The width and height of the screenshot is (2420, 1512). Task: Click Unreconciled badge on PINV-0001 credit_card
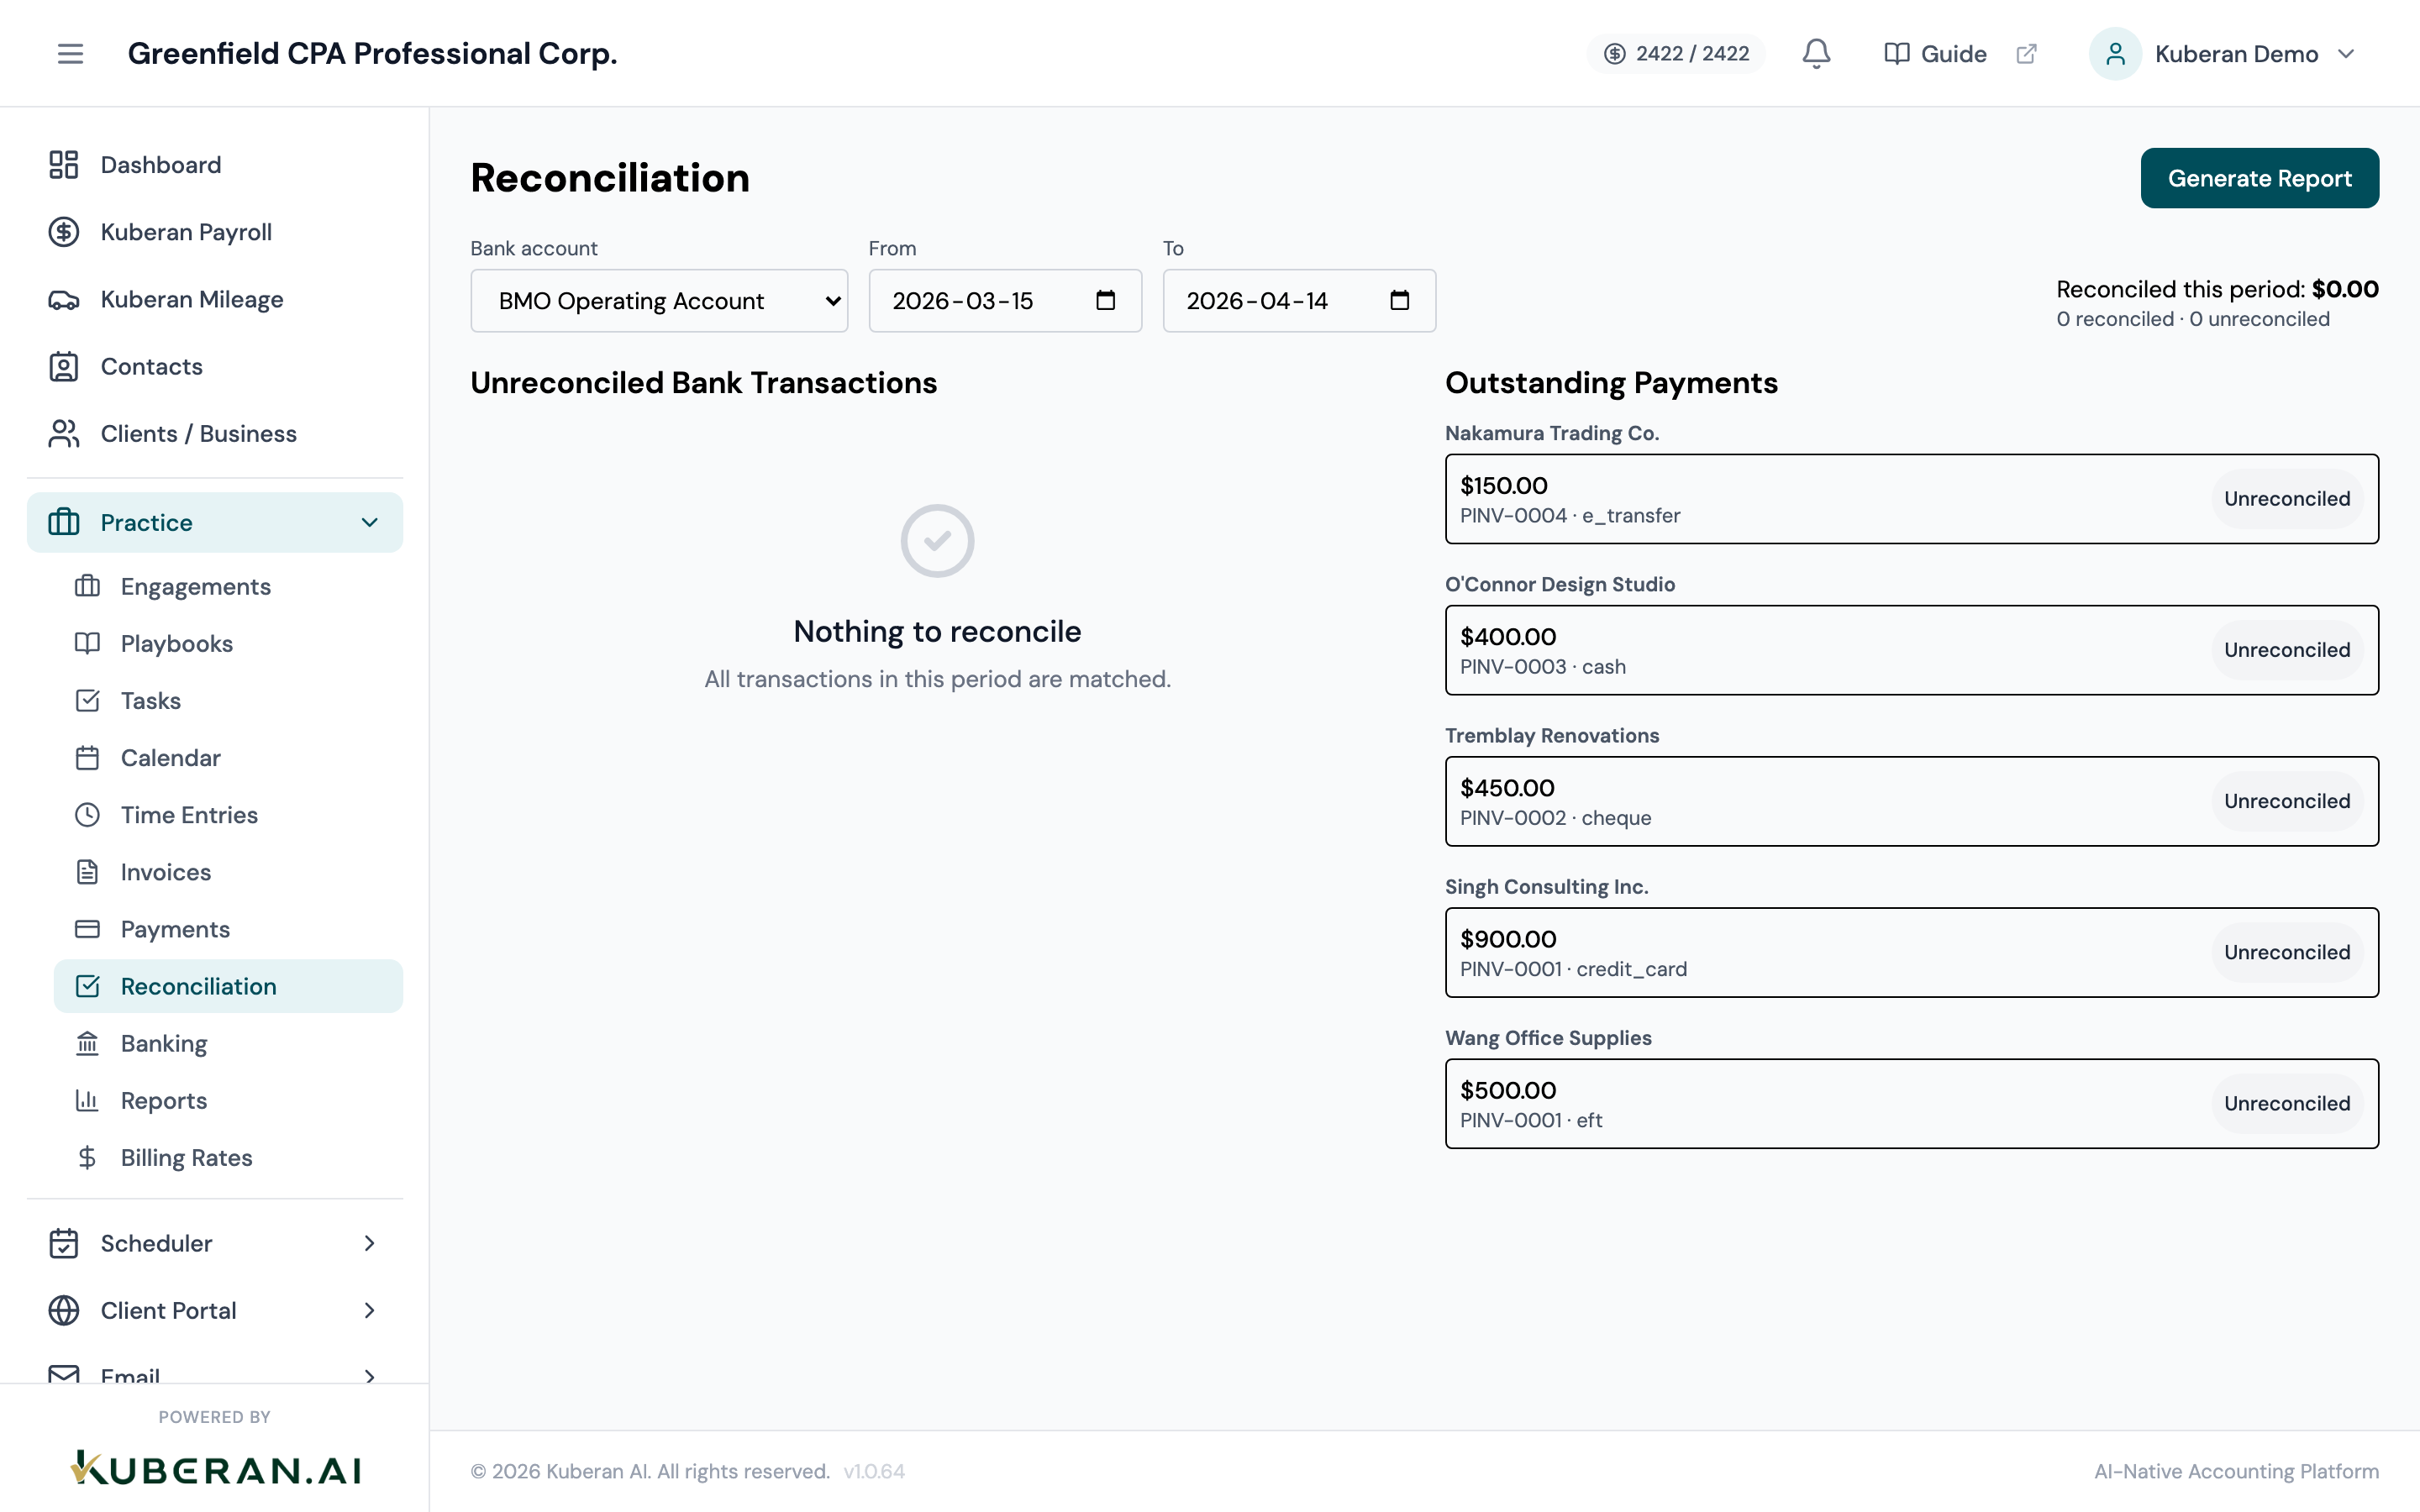click(2287, 952)
